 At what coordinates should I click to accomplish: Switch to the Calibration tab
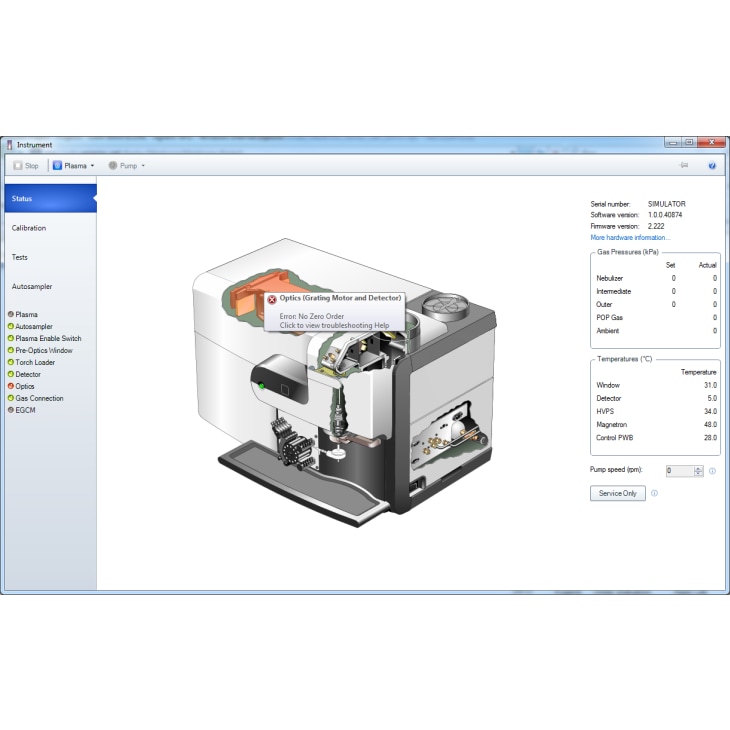click(x=29, y=228)
